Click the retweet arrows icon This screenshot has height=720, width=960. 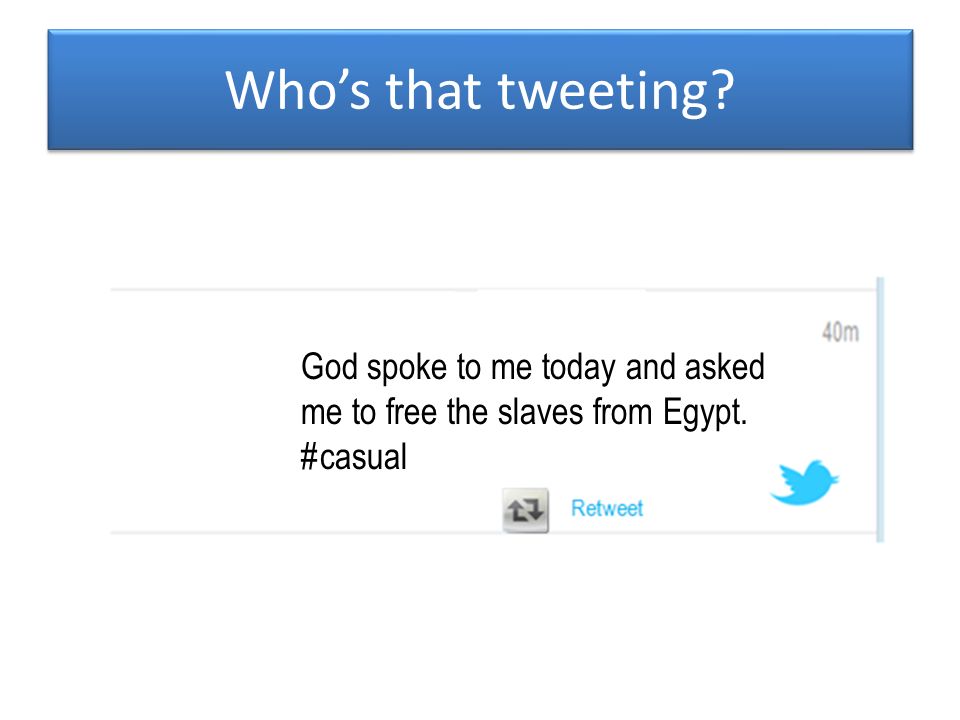point(525,509)
